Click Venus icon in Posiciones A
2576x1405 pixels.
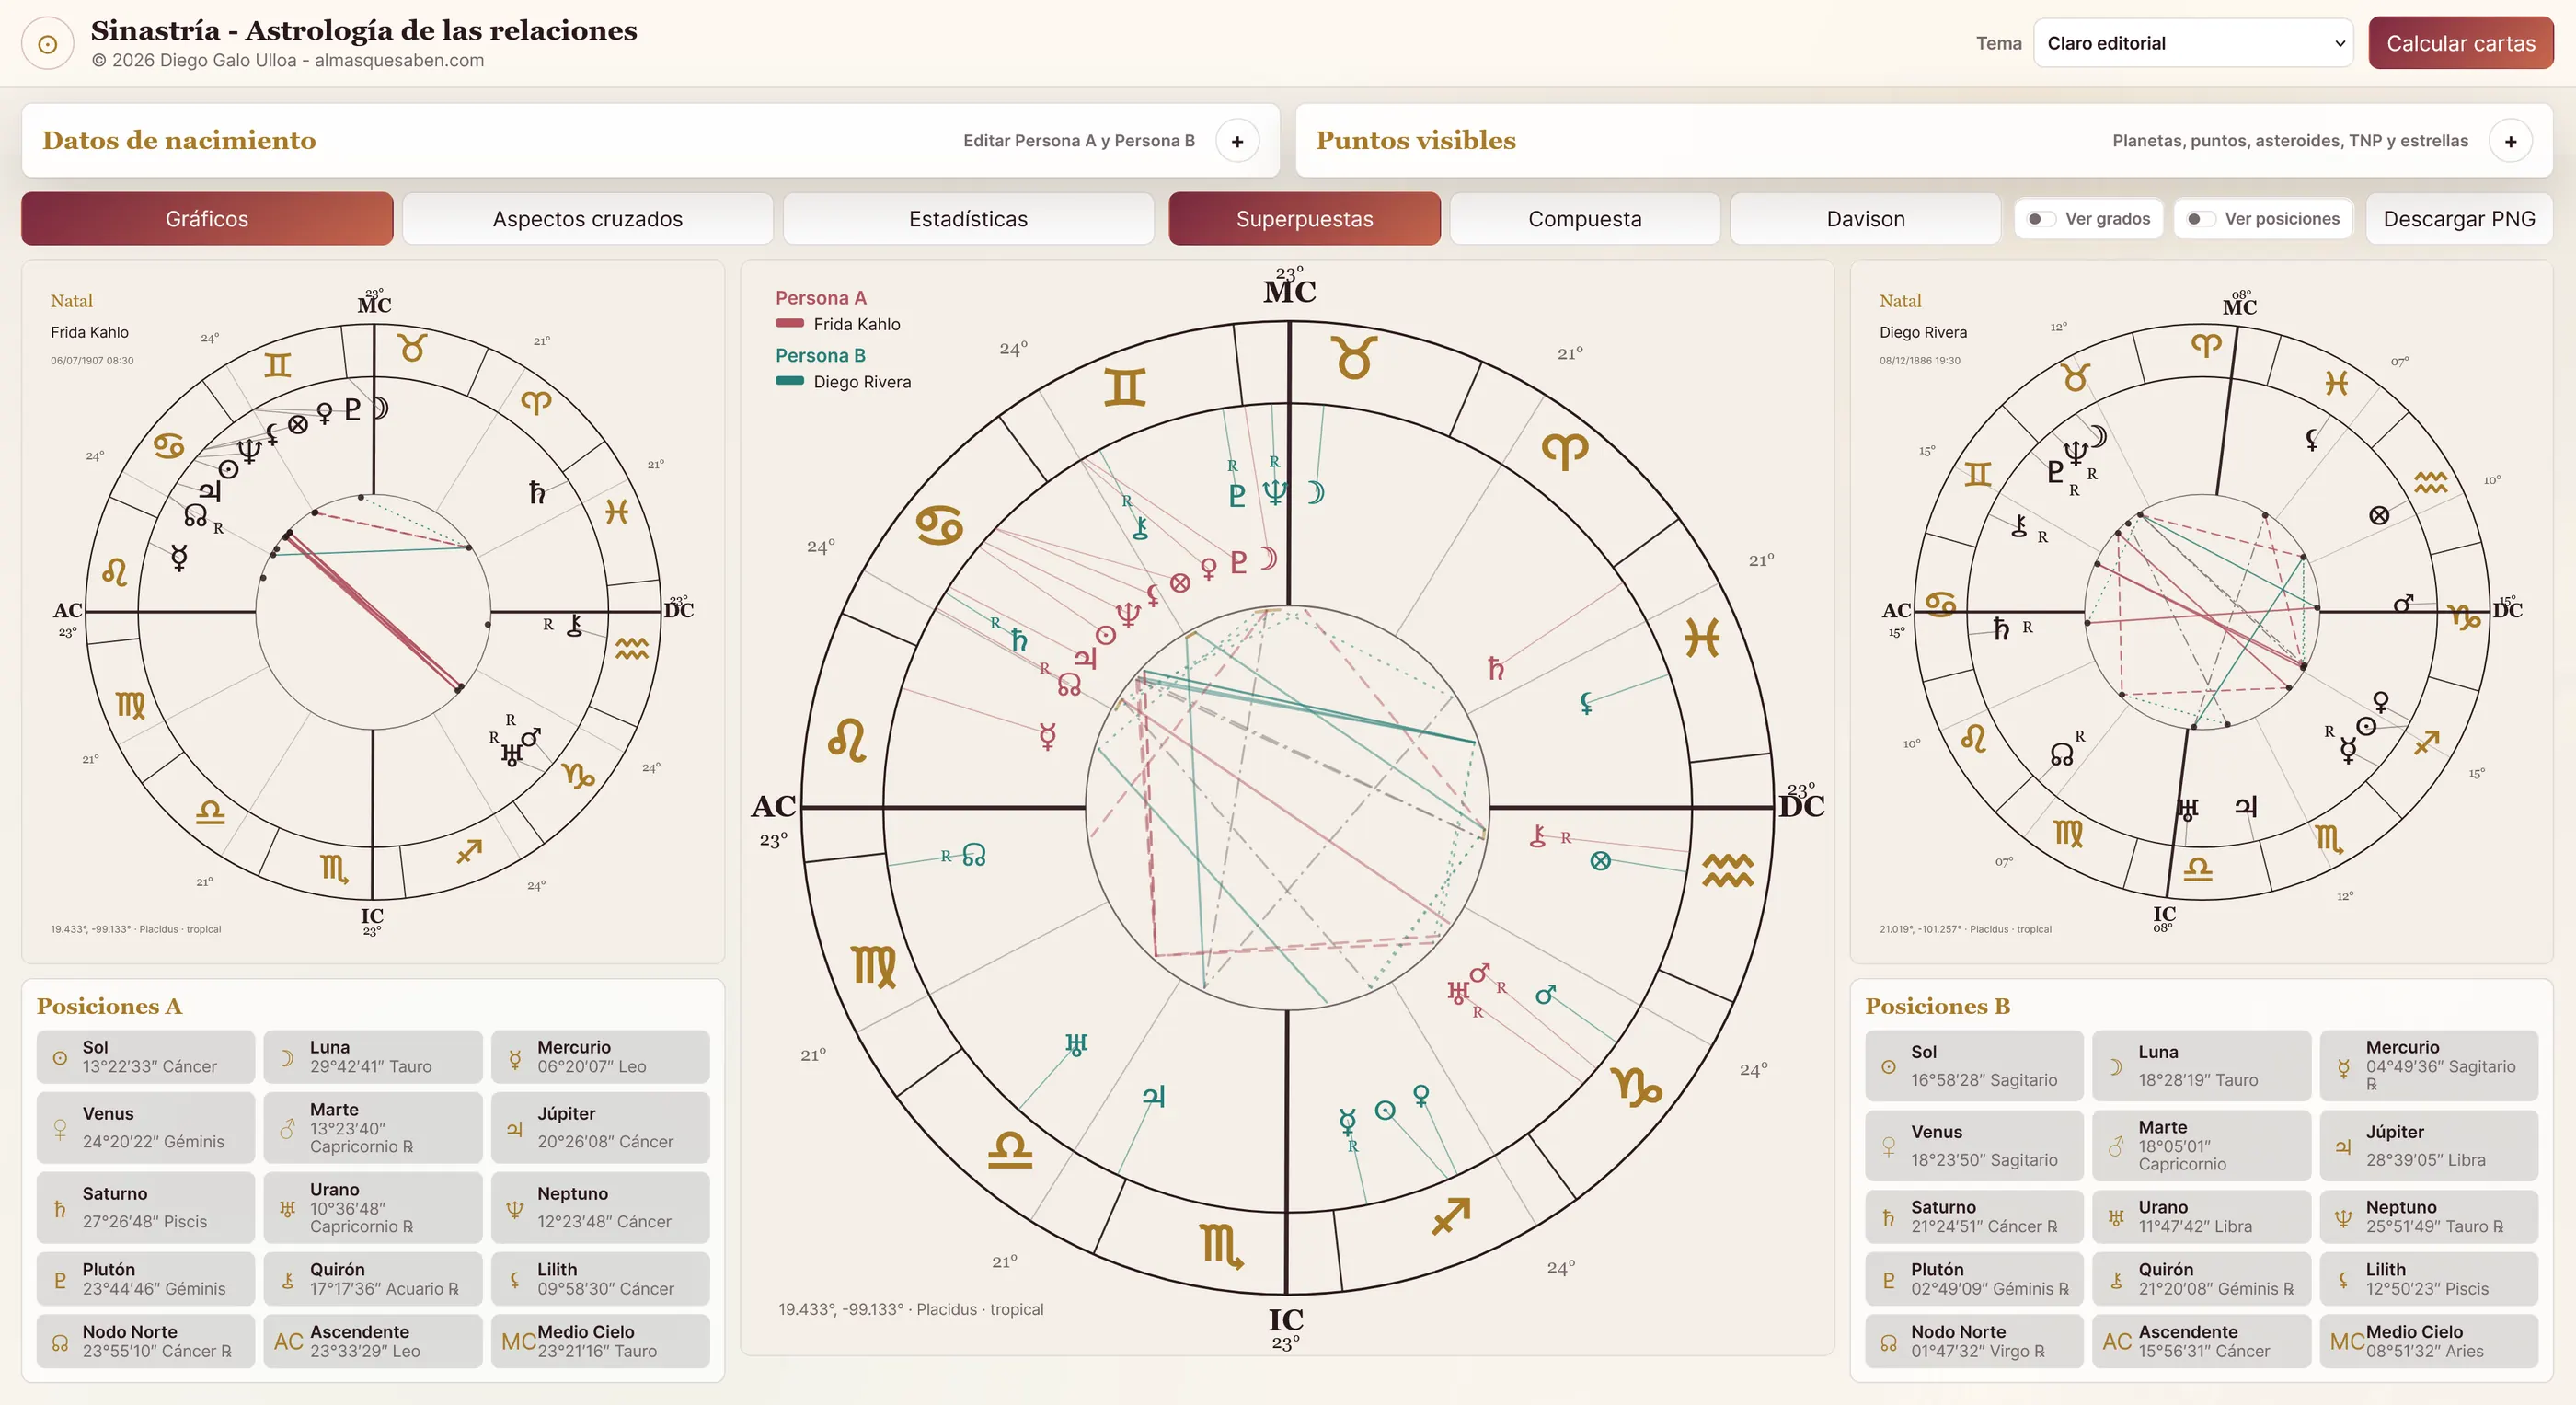[x=60, y=1129]
